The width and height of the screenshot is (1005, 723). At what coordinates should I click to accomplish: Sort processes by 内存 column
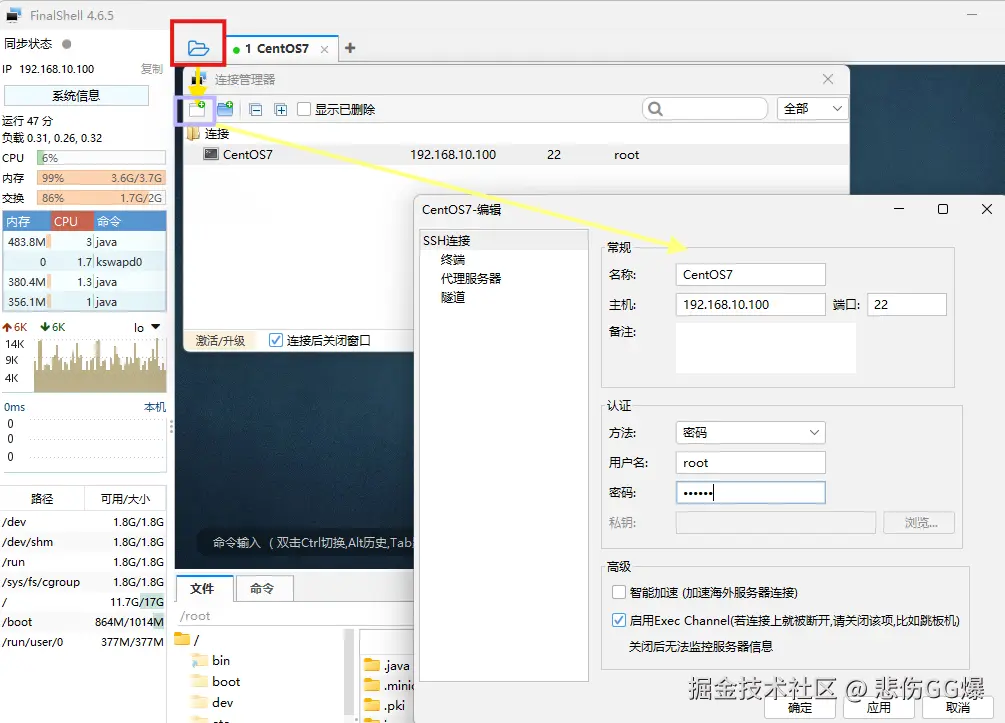(x=26, y=221)
